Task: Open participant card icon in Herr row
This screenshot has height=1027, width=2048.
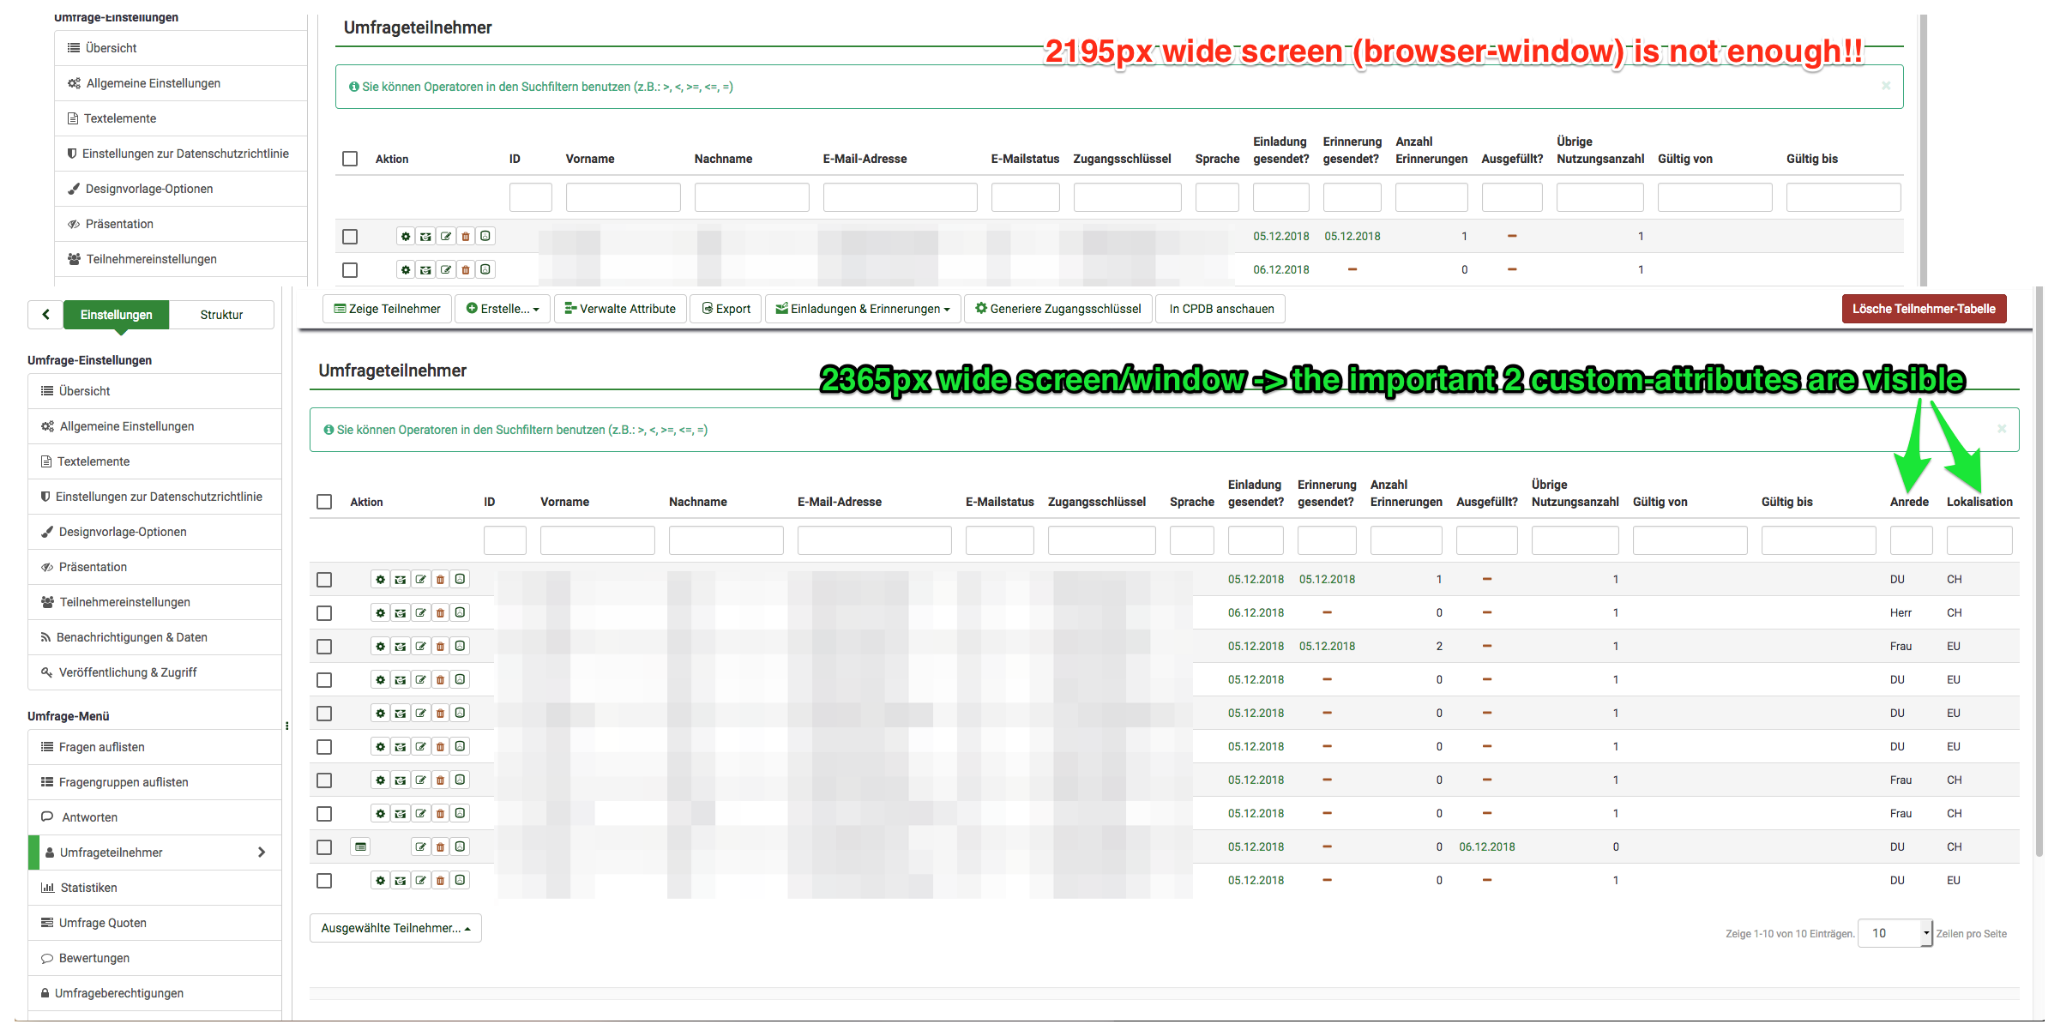Action: (460, 613)
